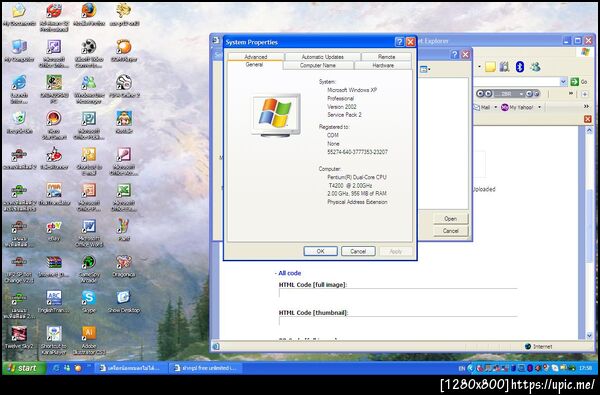
Task: Click inside the HTML Code [thumbnail] field
Action: coord(398,321)
